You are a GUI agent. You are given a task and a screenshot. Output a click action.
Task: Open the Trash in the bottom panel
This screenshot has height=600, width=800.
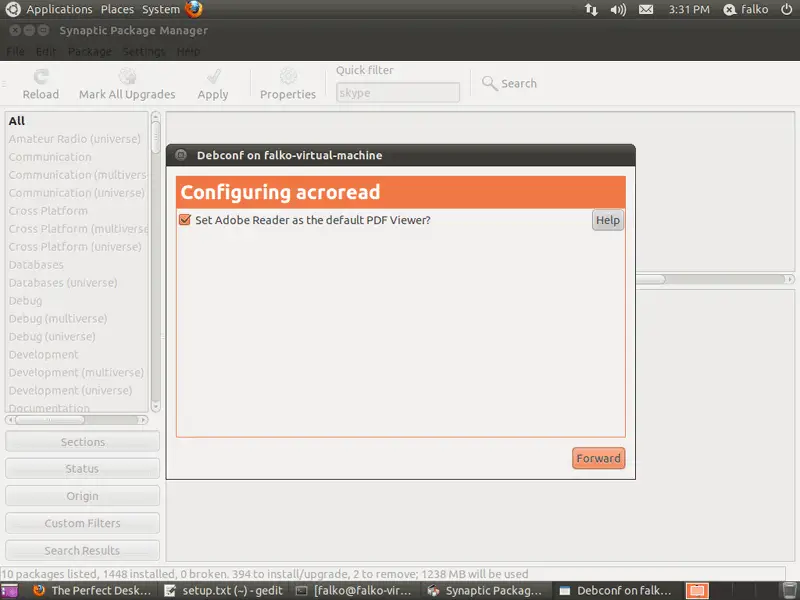pyautogui.click(x=789, y=591)
